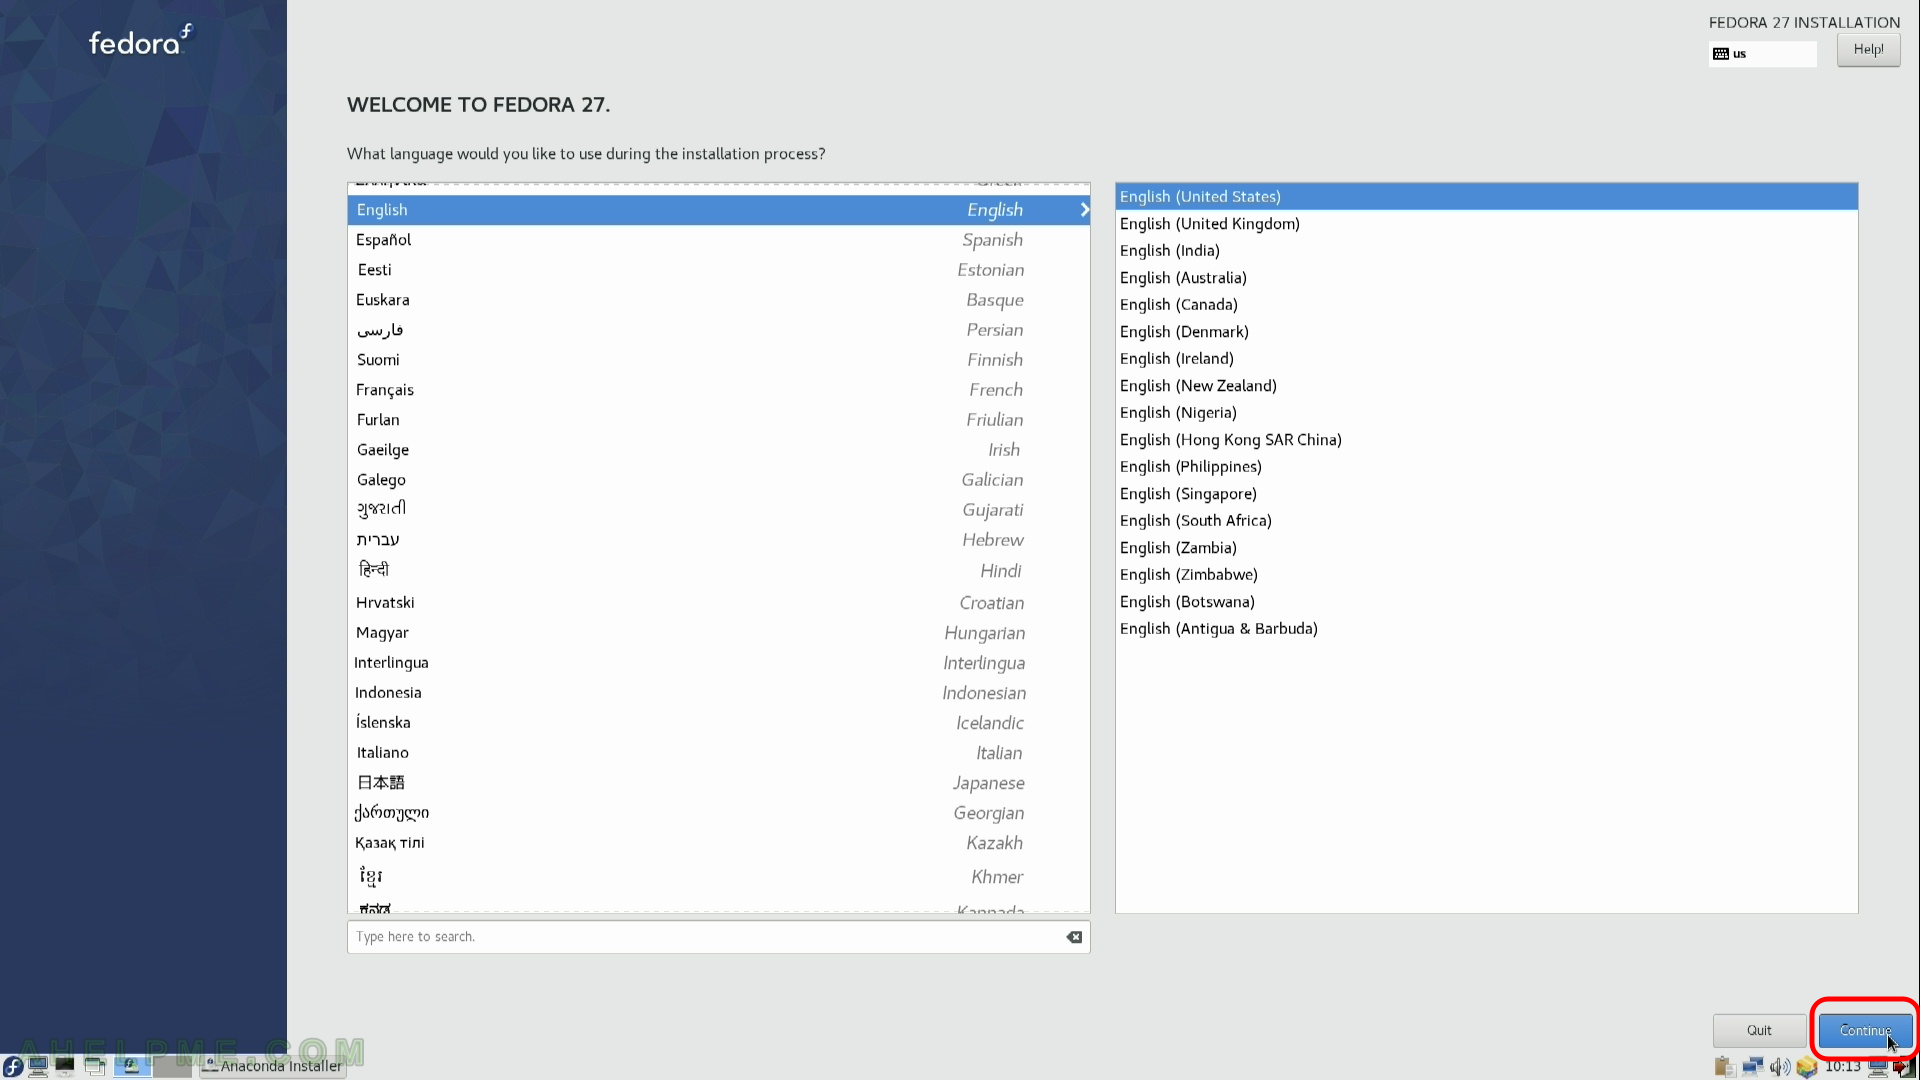
Task: Choose Magyar Hungarian language
Action: coord(718,633)
